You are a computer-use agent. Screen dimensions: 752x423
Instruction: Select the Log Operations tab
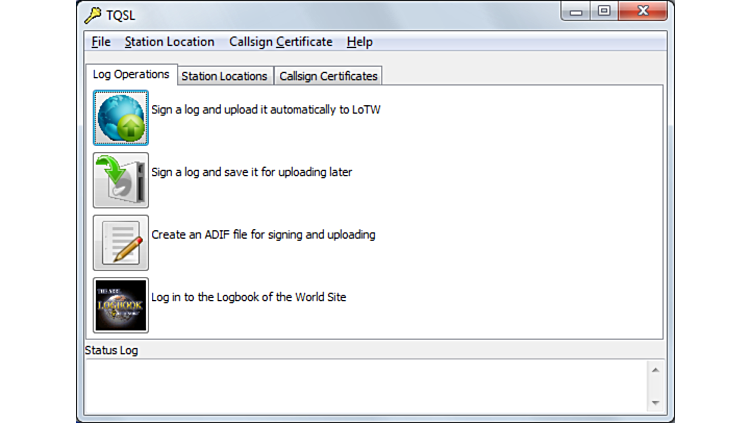click(131, 75)
